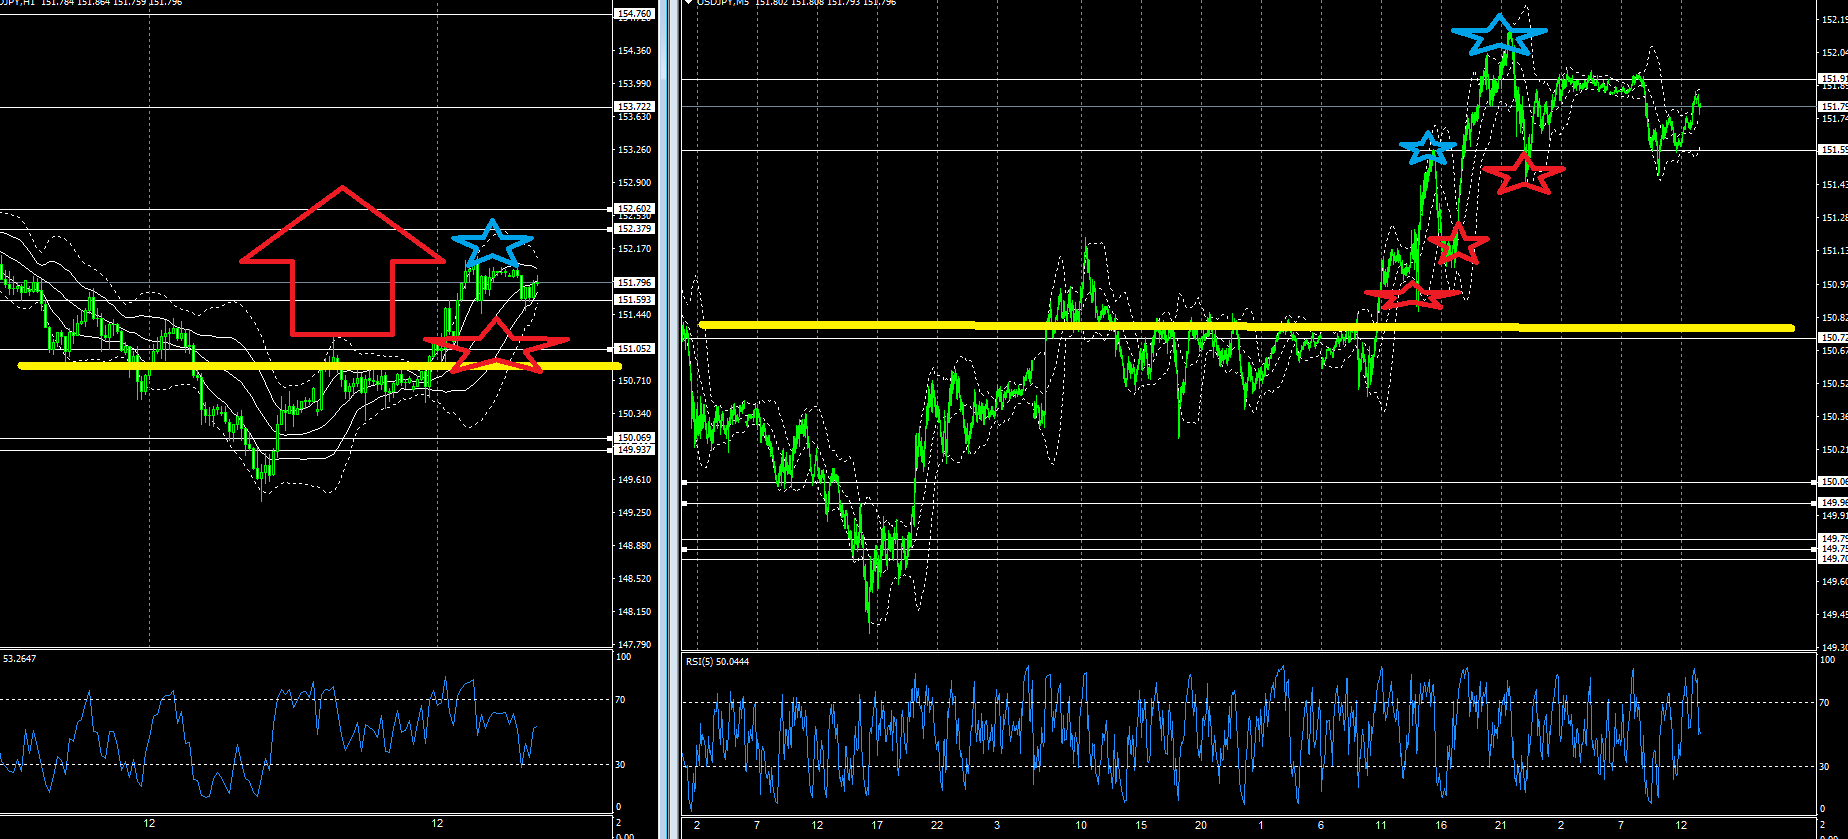Click the RSI(5) 50.0444 indicator label
1848x839 pixels.
coord(717,662)
